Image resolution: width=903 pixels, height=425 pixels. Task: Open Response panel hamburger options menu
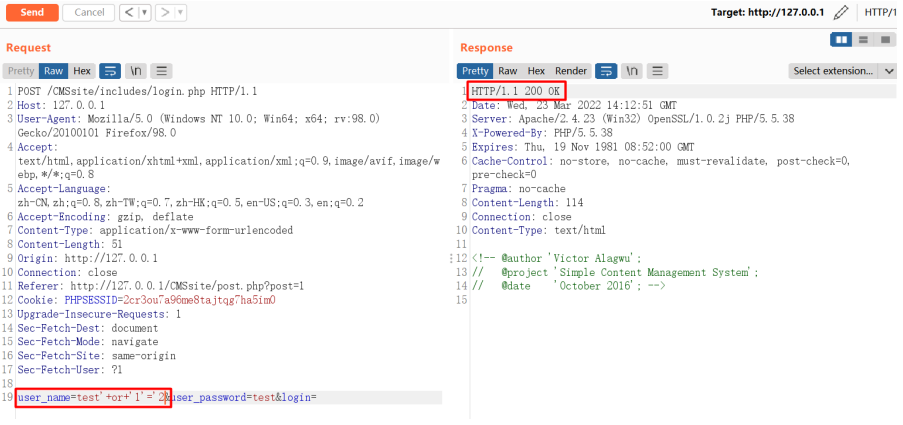click(x=658, y=71)
